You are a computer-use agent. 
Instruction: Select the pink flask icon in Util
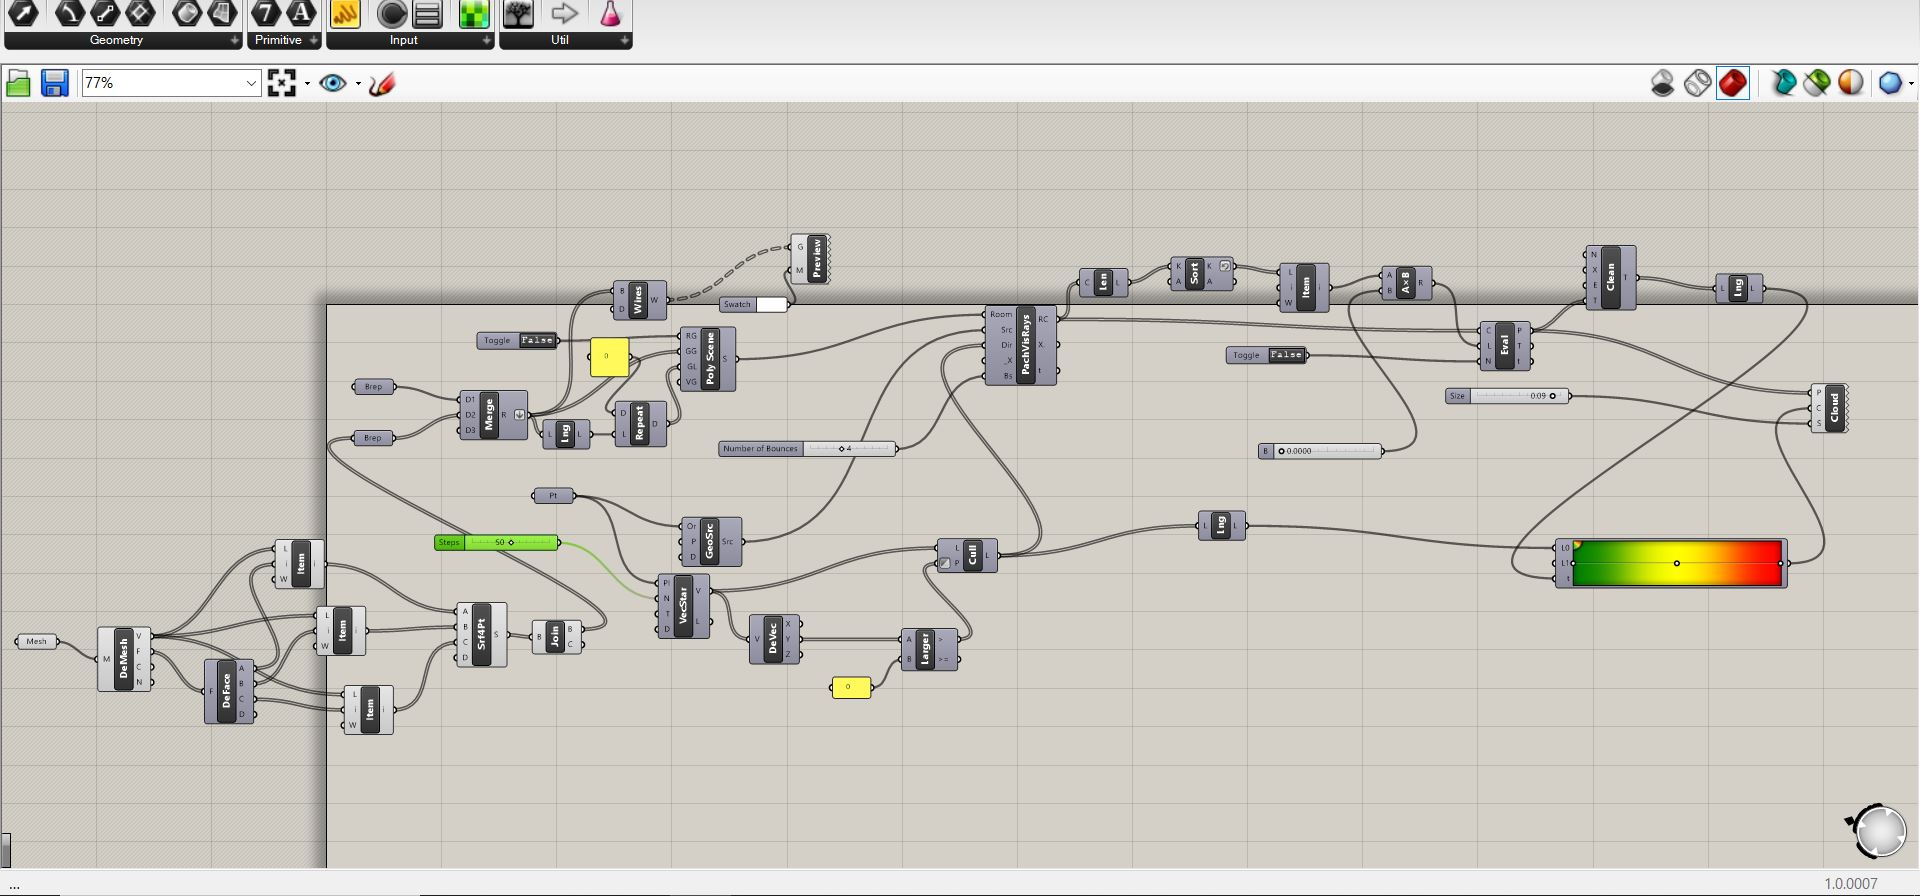pos(610,13)
